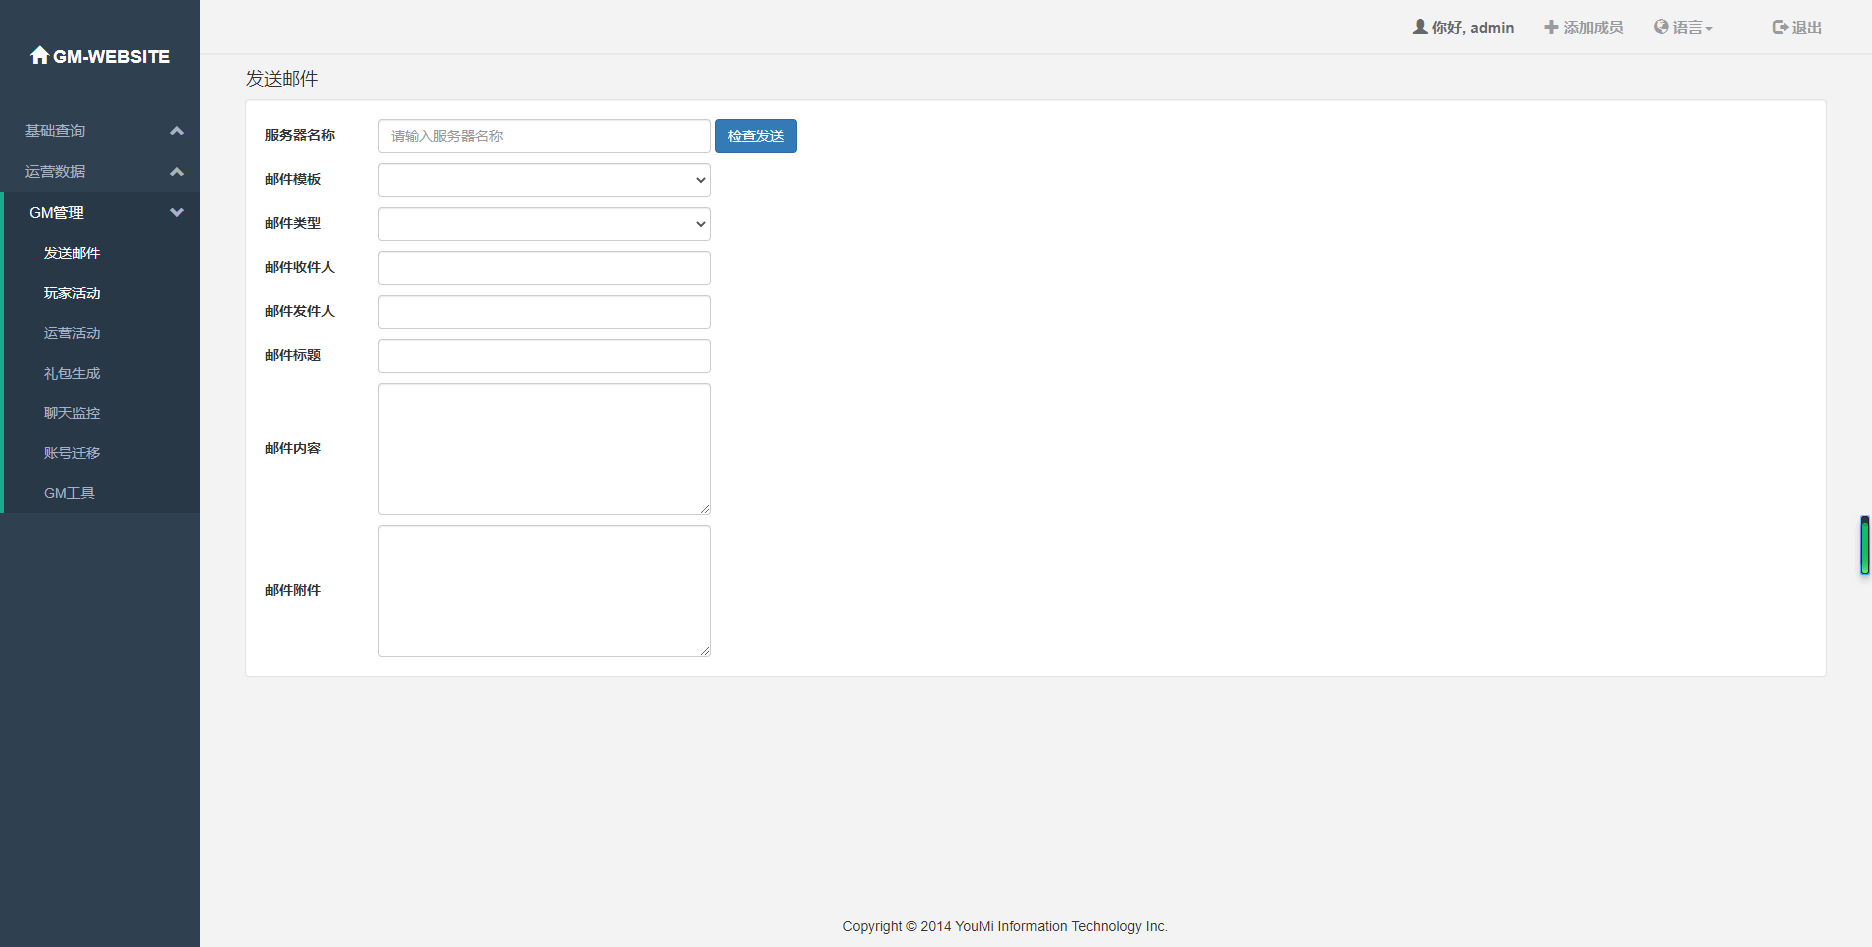Click the 邮件类型 field label
1872x947 pixels.
[x=293, y=223]
